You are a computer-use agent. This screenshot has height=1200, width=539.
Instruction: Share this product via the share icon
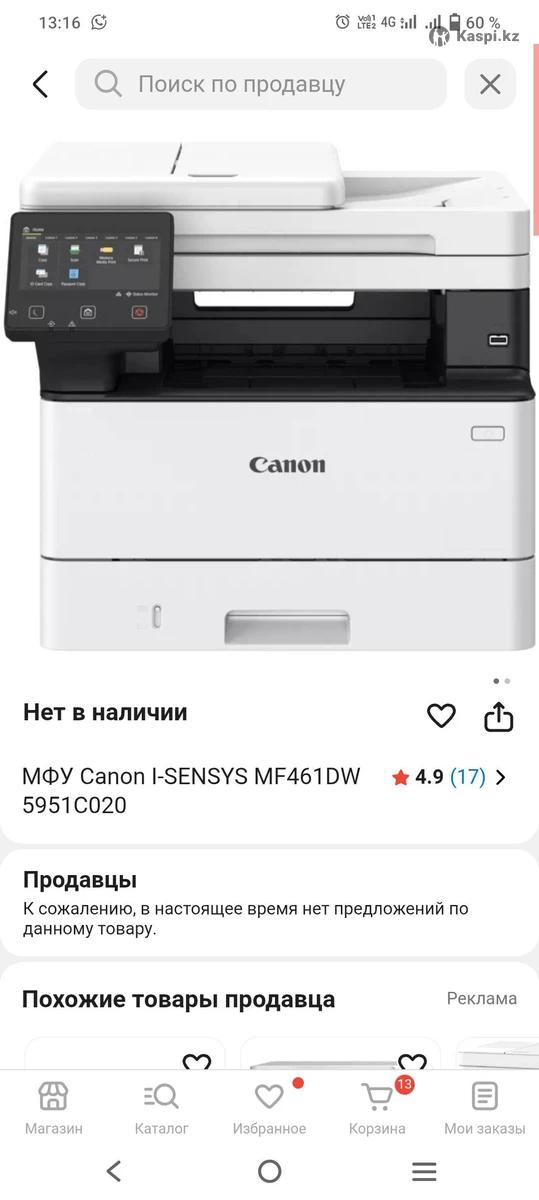pyautogui.click(x=498, y=715)
